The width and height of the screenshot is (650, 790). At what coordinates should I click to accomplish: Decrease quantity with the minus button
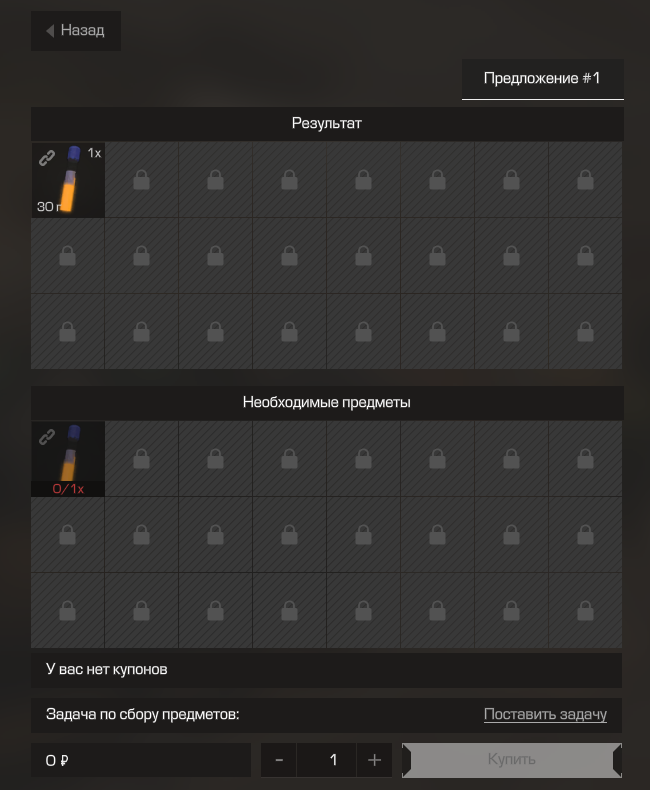click(x=279, y=760)
